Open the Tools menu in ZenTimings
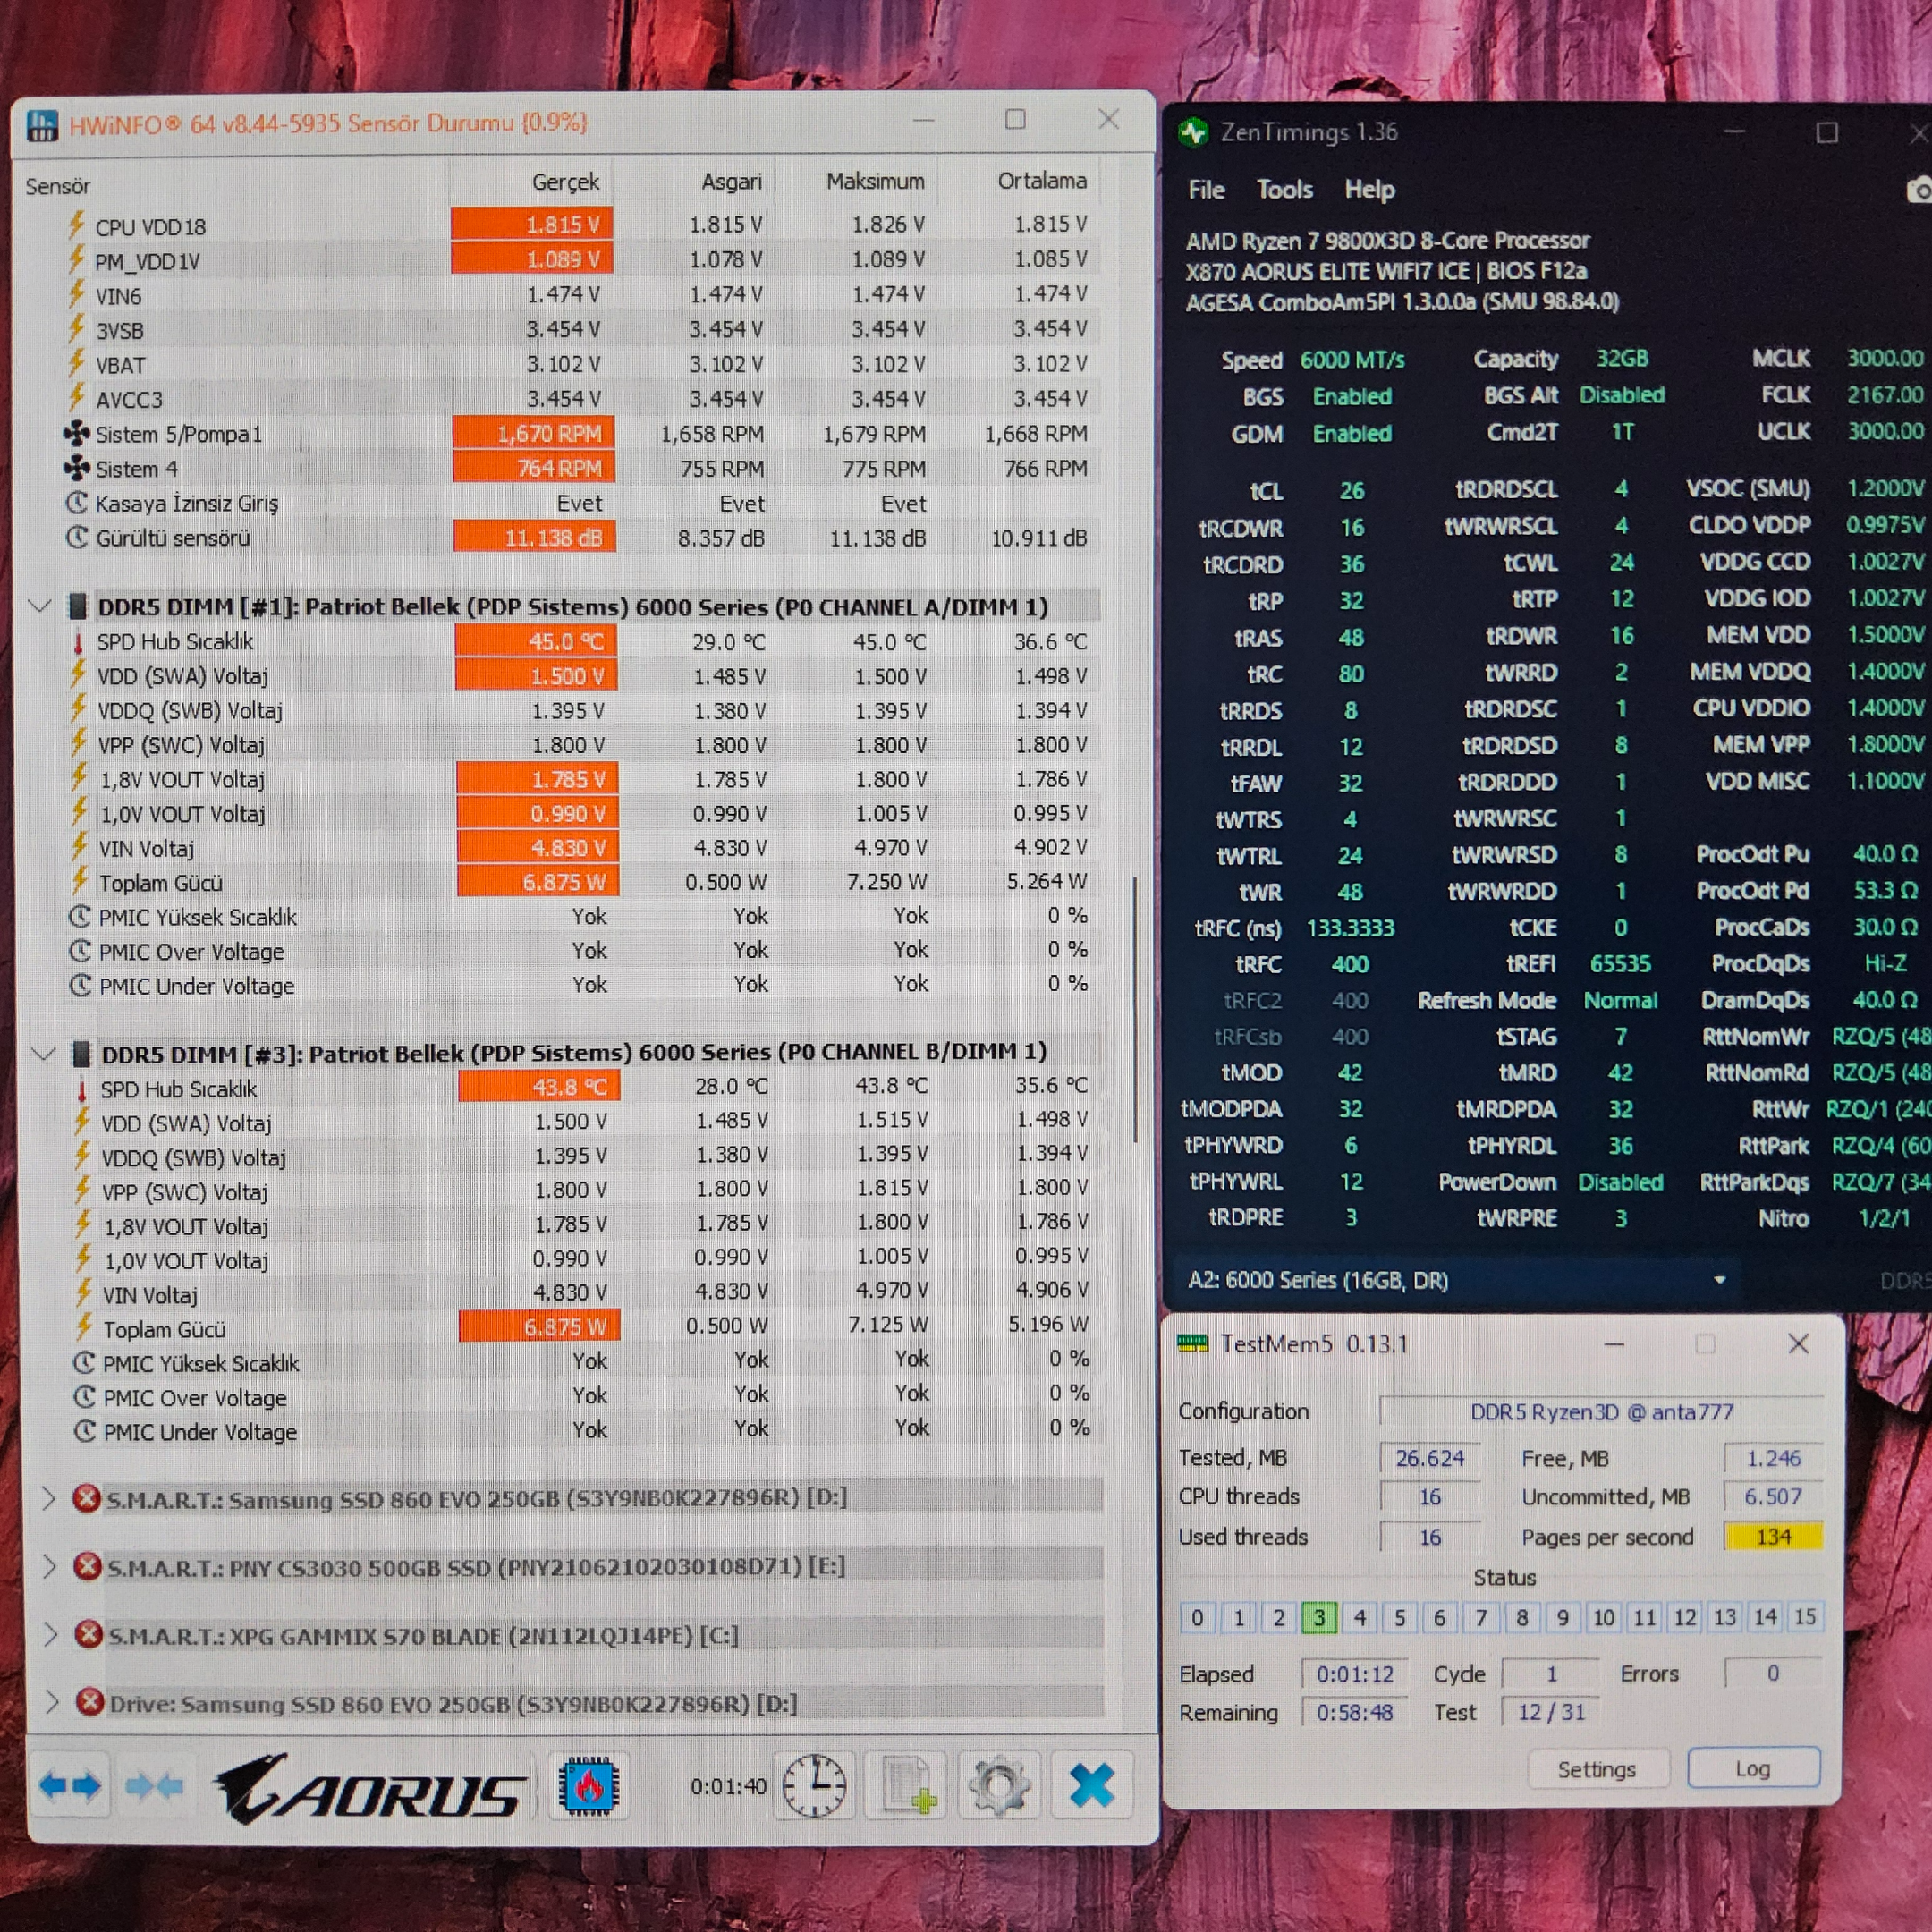1932x1932 pixels. [x=1284, y=190]
